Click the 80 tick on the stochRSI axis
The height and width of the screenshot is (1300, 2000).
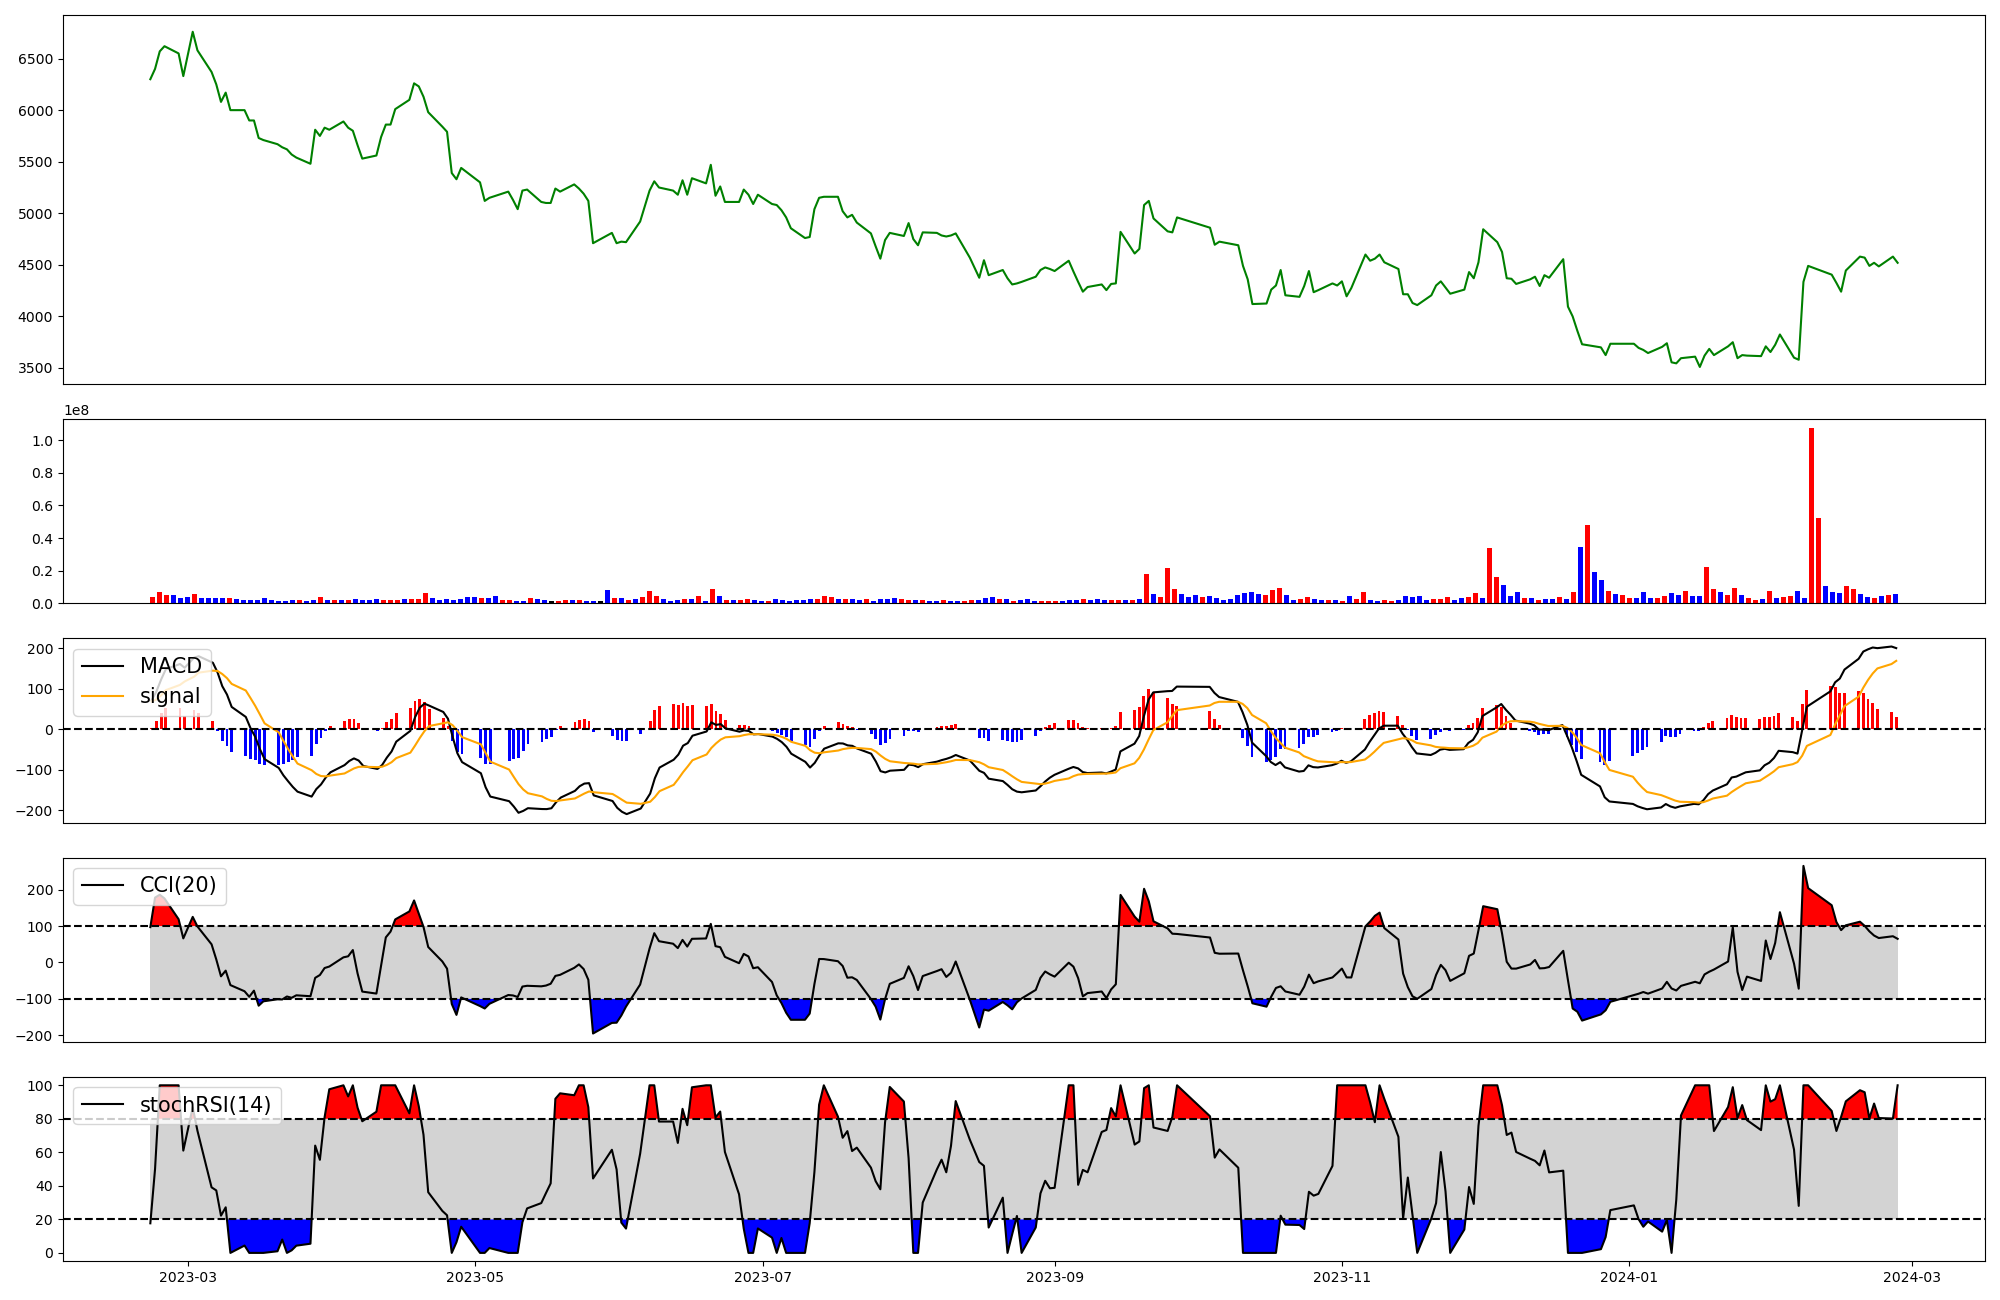pos(43,1119)
